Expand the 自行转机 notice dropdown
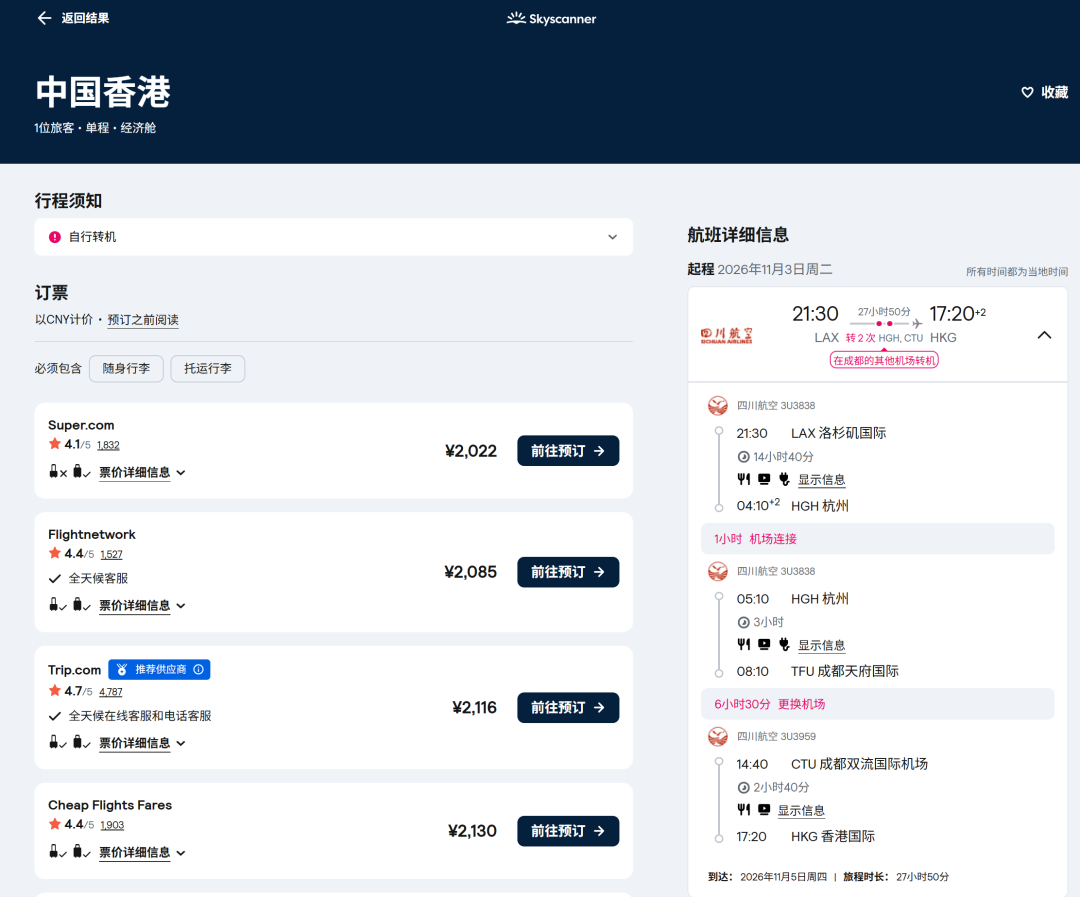The width and height of the screenshot is (1080, 897). point(612,237)
